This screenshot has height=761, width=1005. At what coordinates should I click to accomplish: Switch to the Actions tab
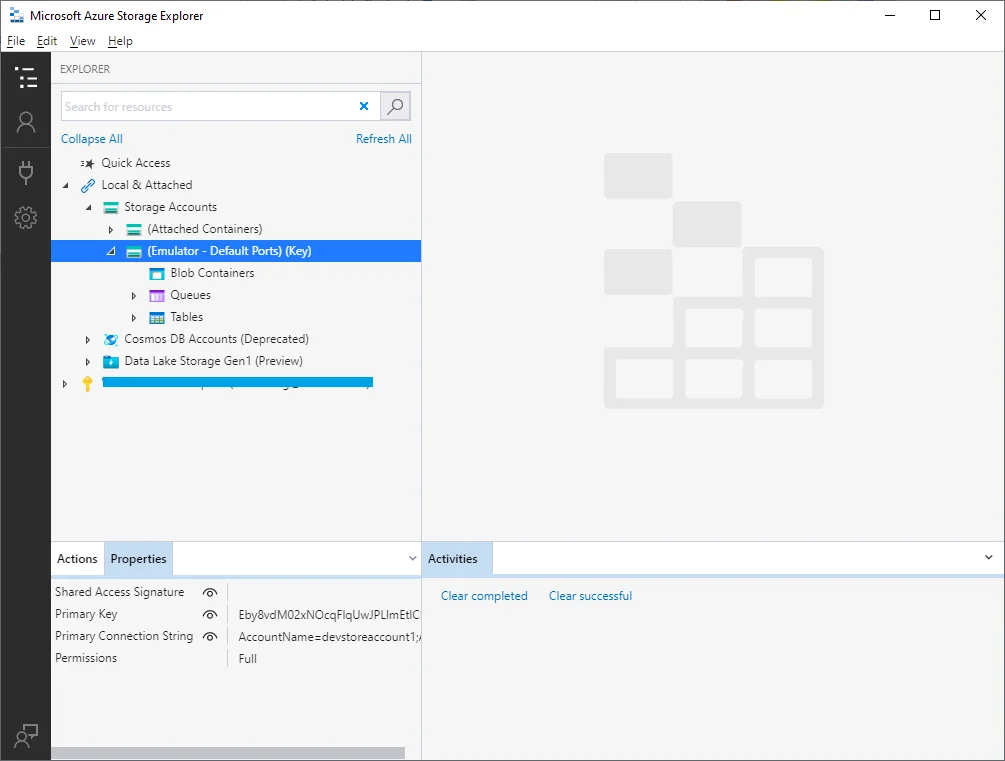[77, 559]
